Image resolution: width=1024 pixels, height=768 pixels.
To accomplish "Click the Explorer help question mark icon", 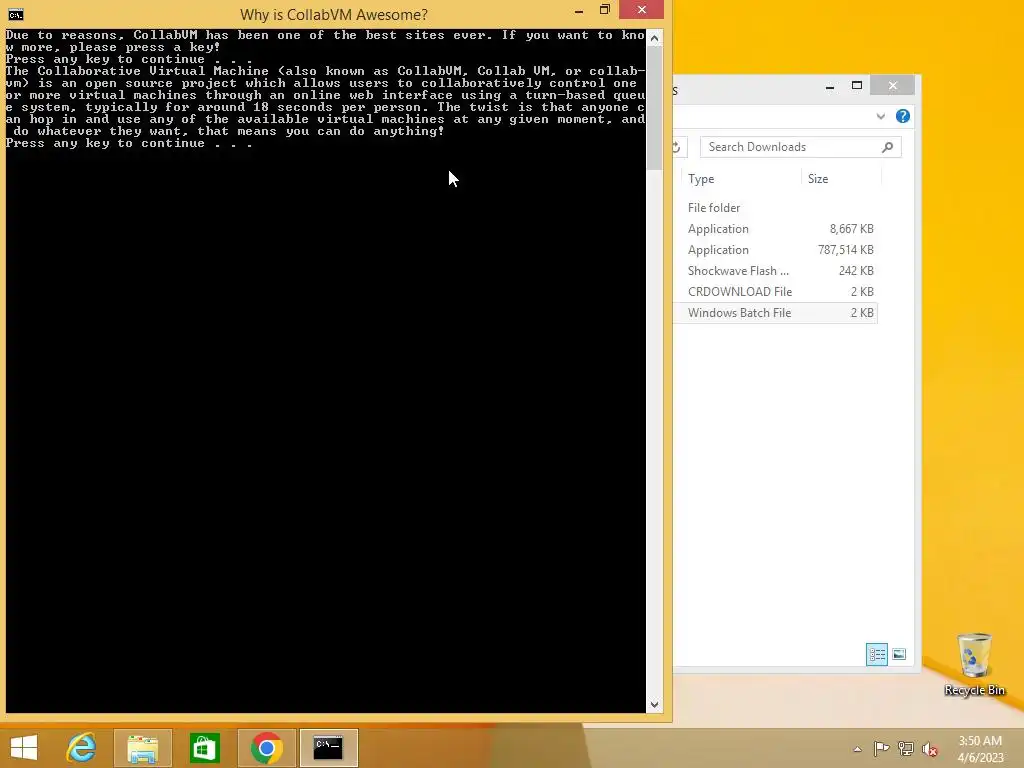I will [x=903, y=116].
